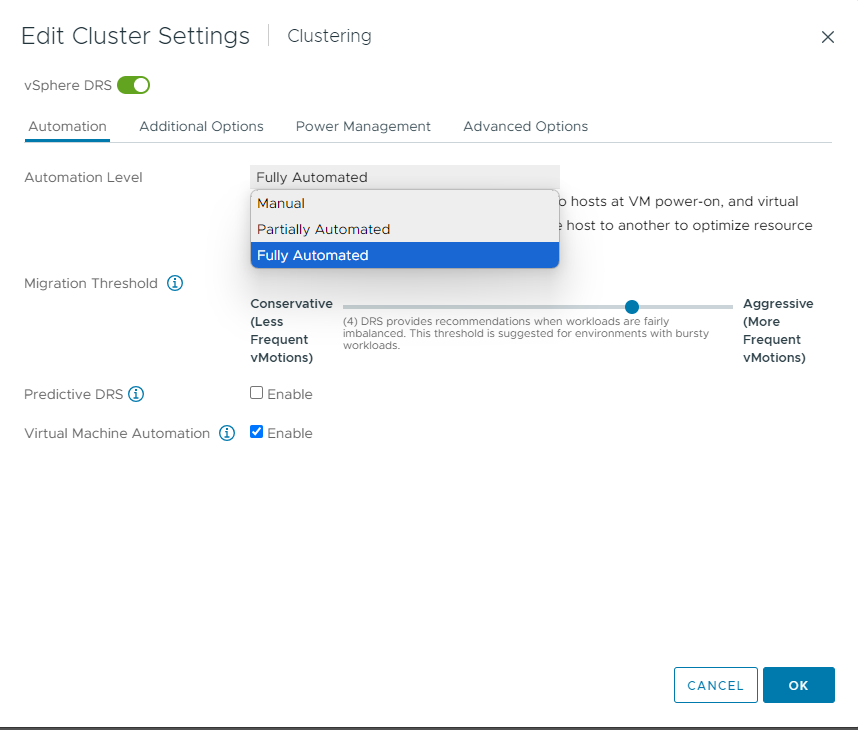Open the Advanced Options tab
858x730 pixels.
pos(526,126)
